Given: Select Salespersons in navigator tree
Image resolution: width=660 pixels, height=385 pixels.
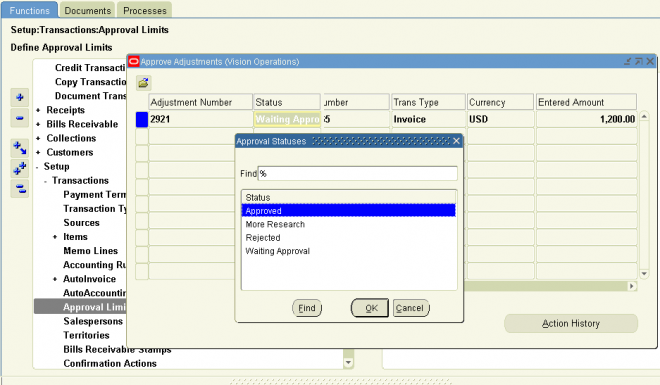Looking at the screenshot, I should (x=93, y=321).
